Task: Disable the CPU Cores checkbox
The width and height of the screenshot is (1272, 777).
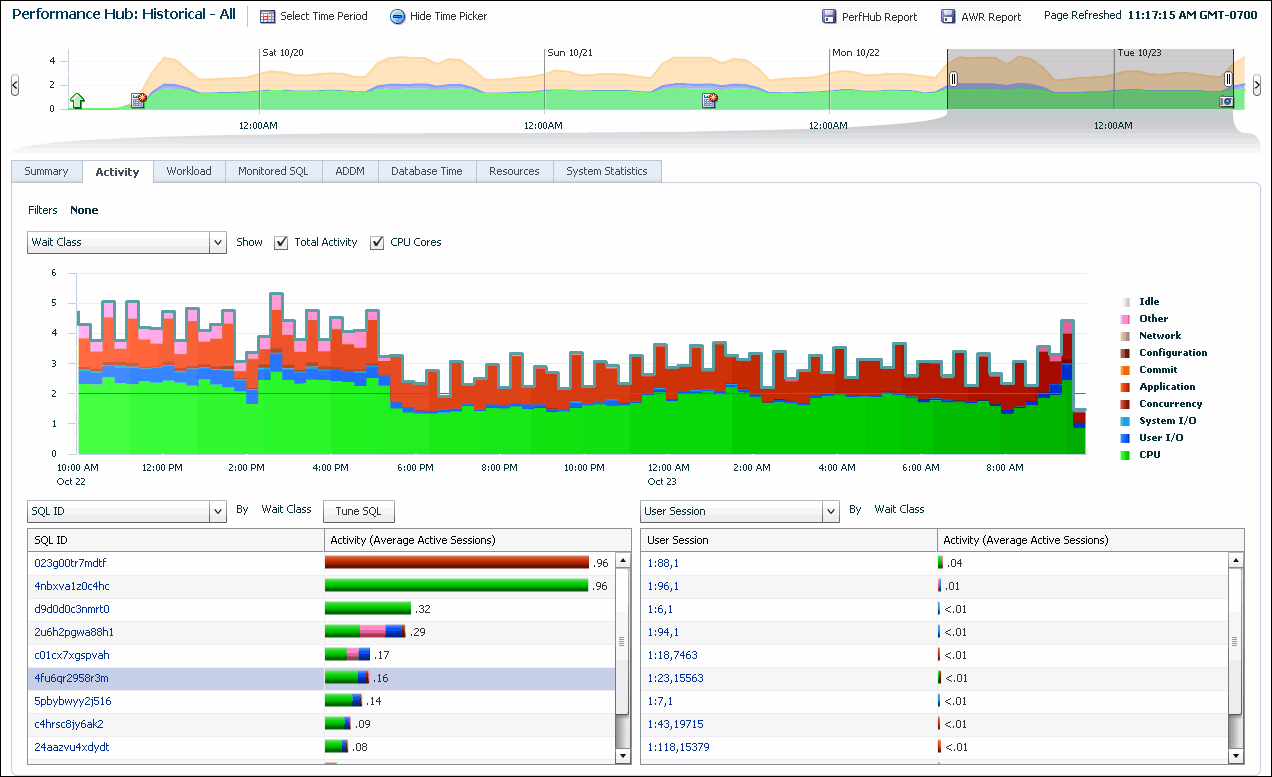Action: pyautogui.click(x=377, y=243)
